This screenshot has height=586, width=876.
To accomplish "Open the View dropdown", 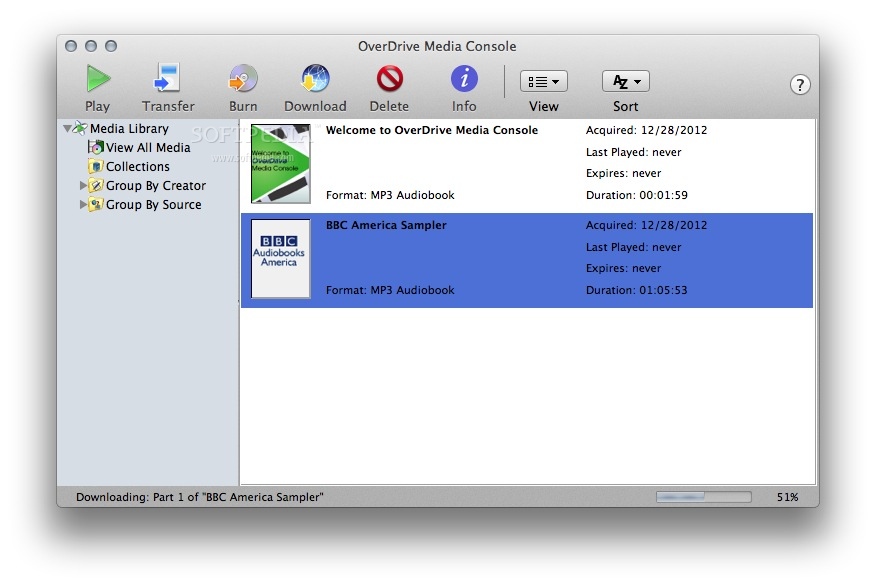I will tap(543, 80).
